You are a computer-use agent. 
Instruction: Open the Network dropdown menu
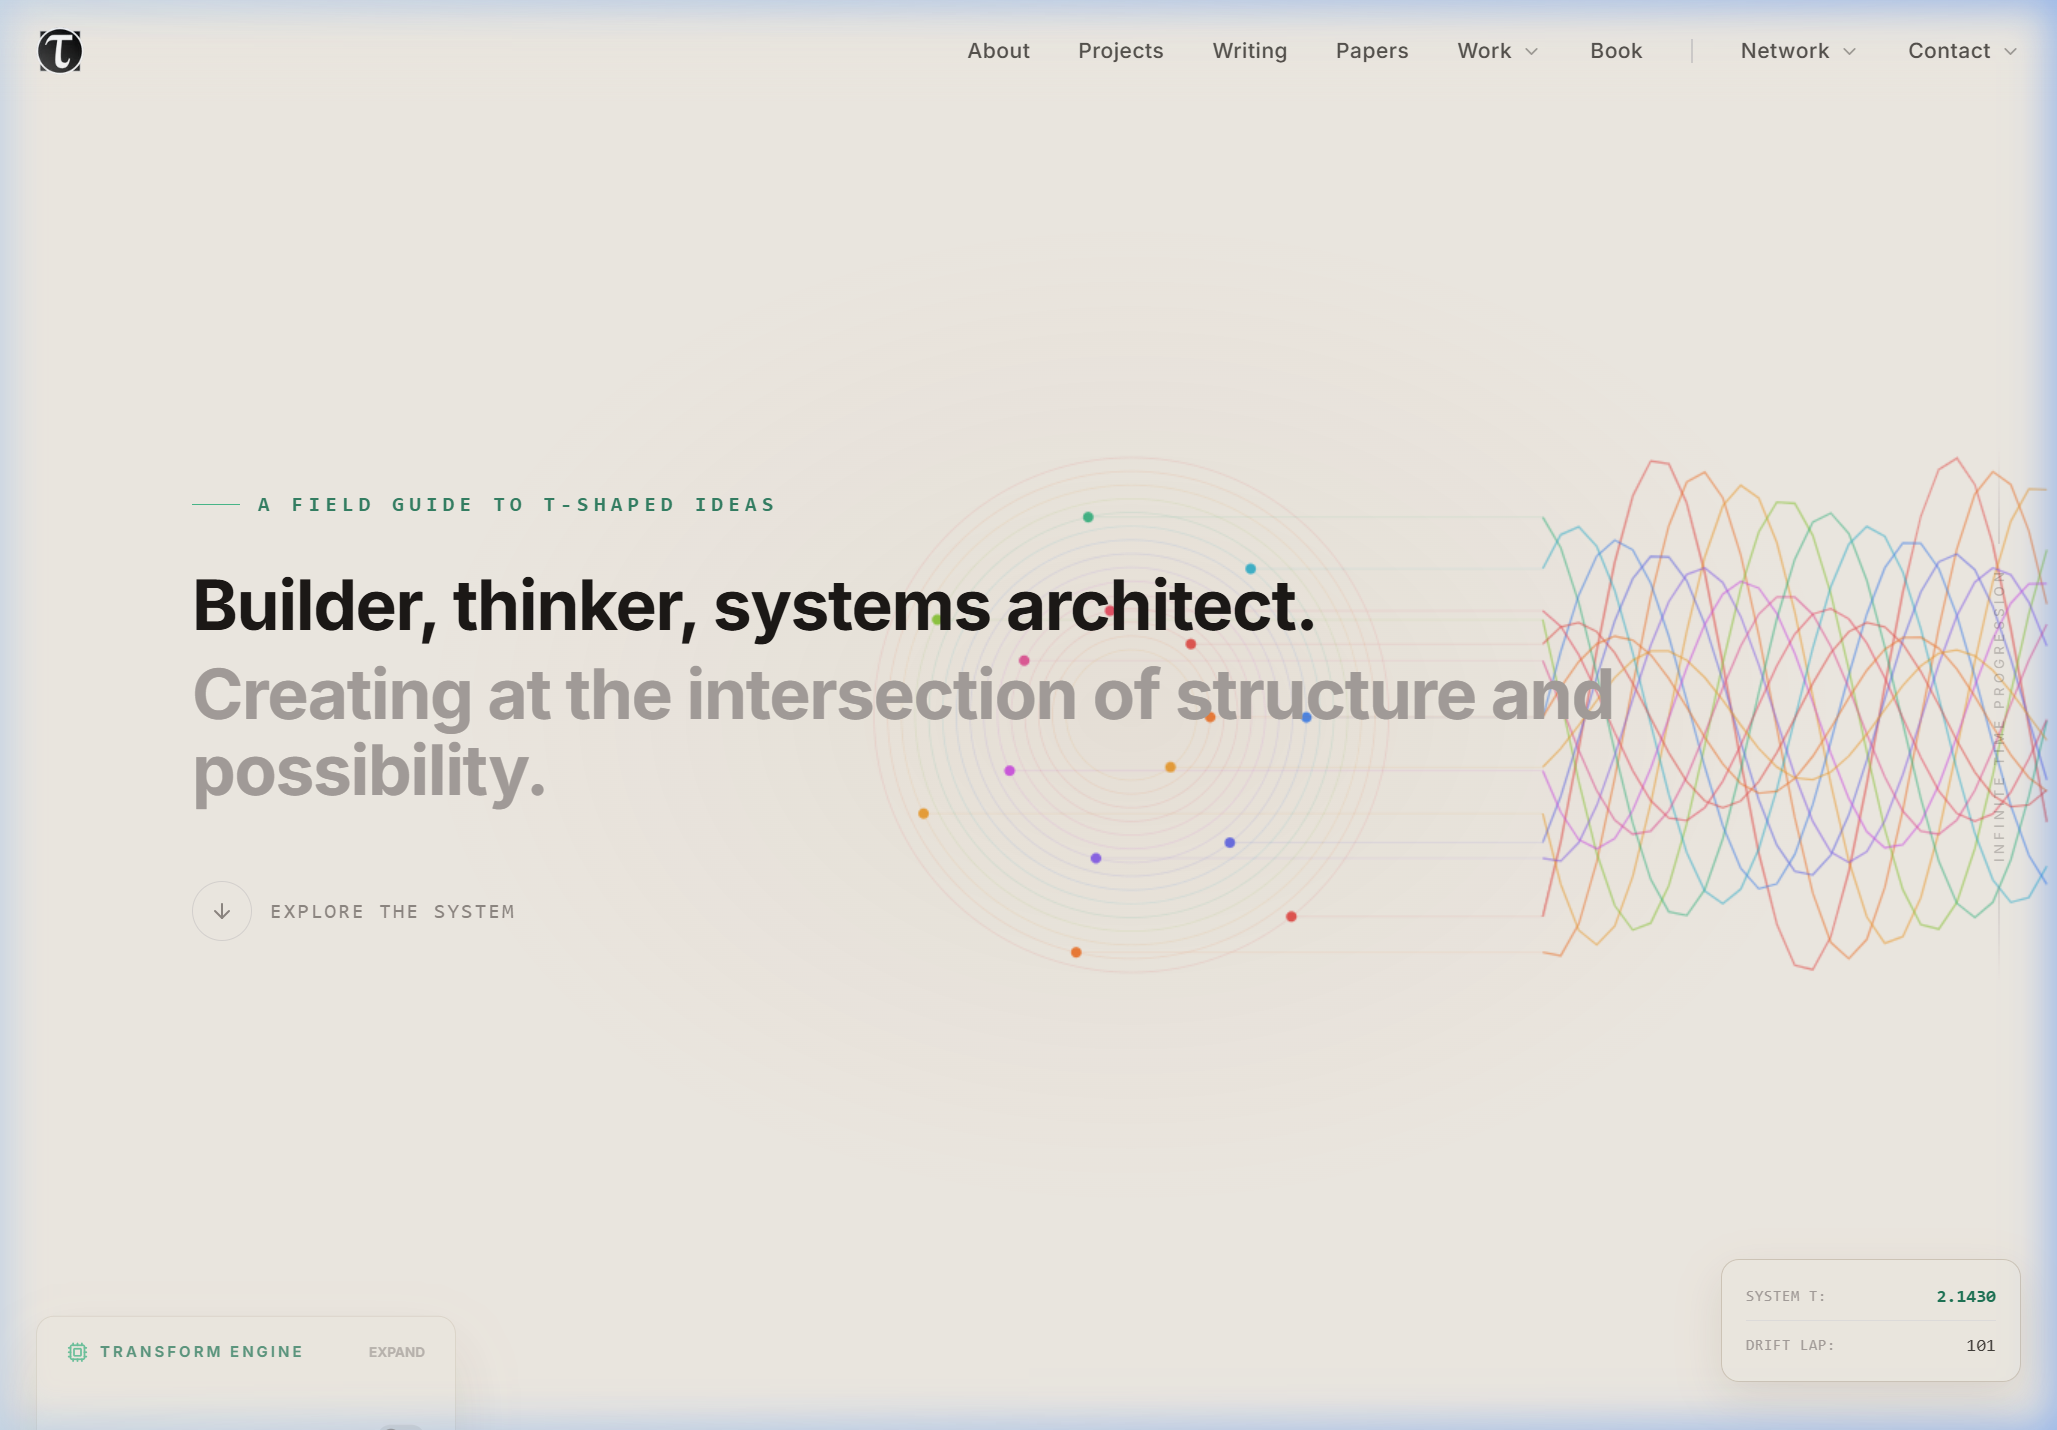click(1797, 51)
